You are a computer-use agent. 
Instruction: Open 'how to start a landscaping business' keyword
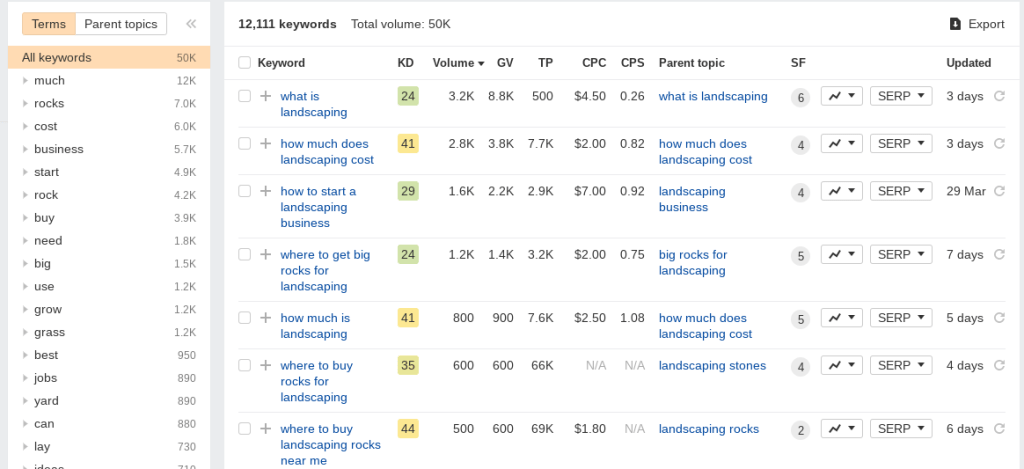click(318, 207)
